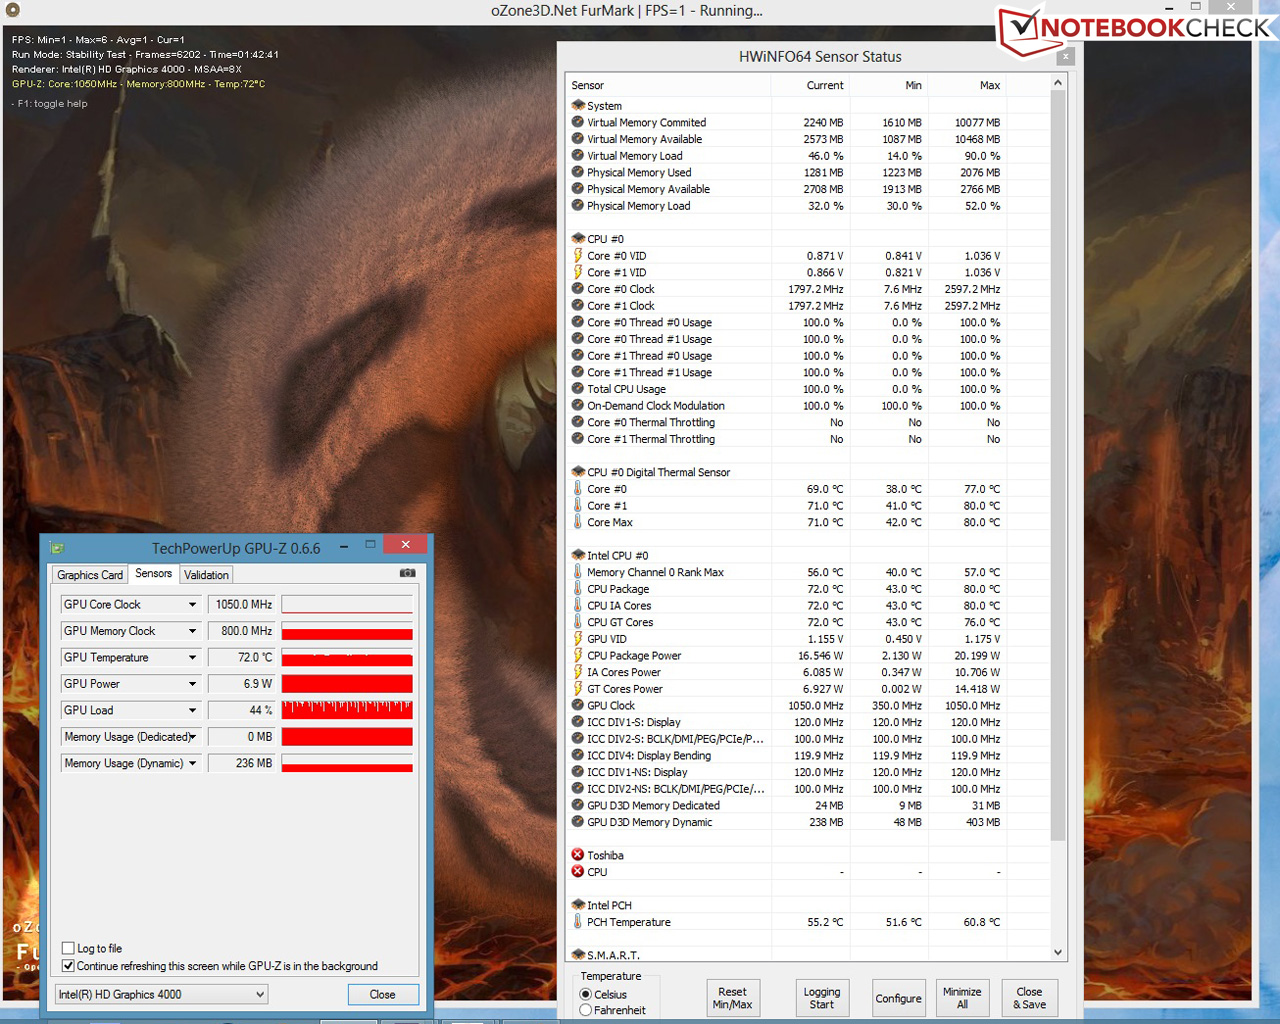
Task: Select the Fahrenheit temperature radio button
Action: pyautogui.click(x=586, y=1010)
